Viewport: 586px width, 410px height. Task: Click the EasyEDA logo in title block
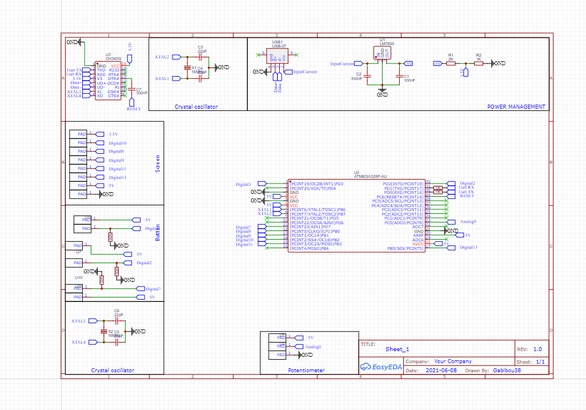(381, 367)
